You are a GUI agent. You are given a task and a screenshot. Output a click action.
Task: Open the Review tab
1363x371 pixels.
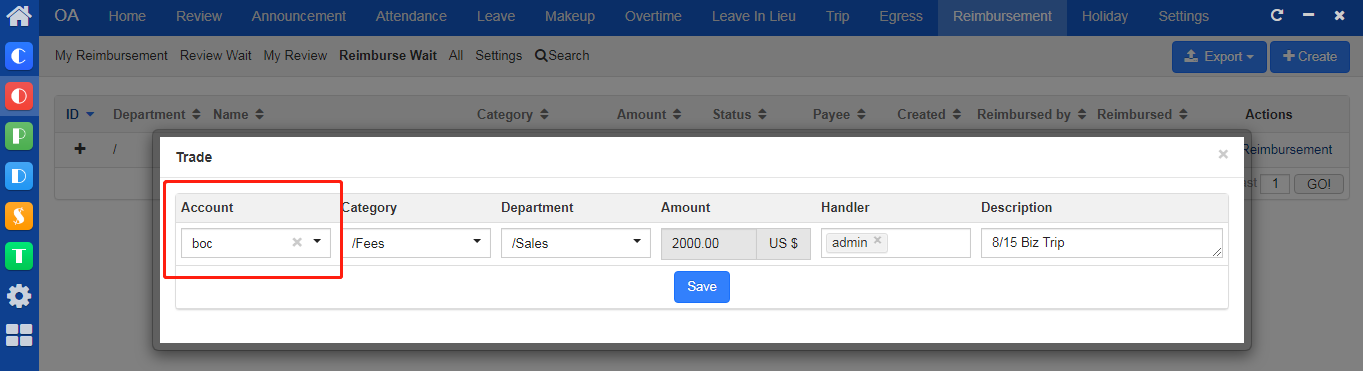pyautogui.click(x=198, y=16)
